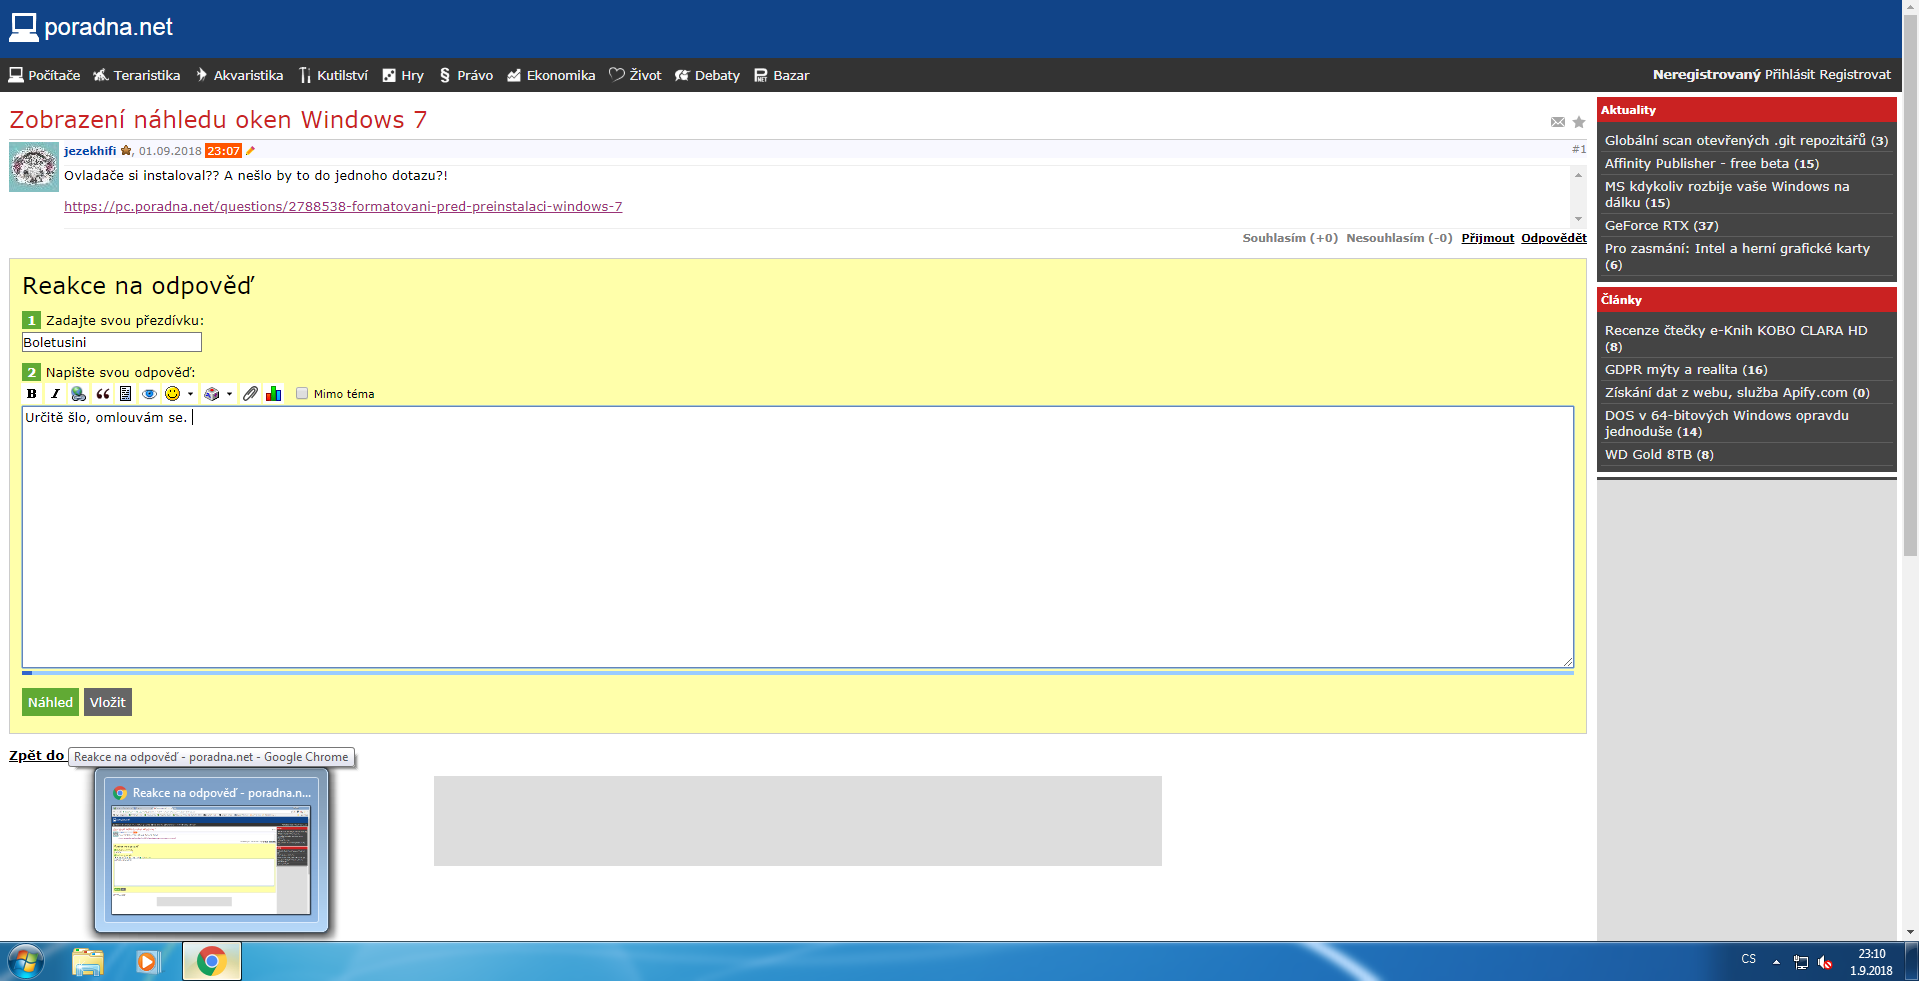The height and width of the screenshot is (981, 1919).
Task: Insert a hyperlink with the globe-link icon
Action: tap(78, 394)
